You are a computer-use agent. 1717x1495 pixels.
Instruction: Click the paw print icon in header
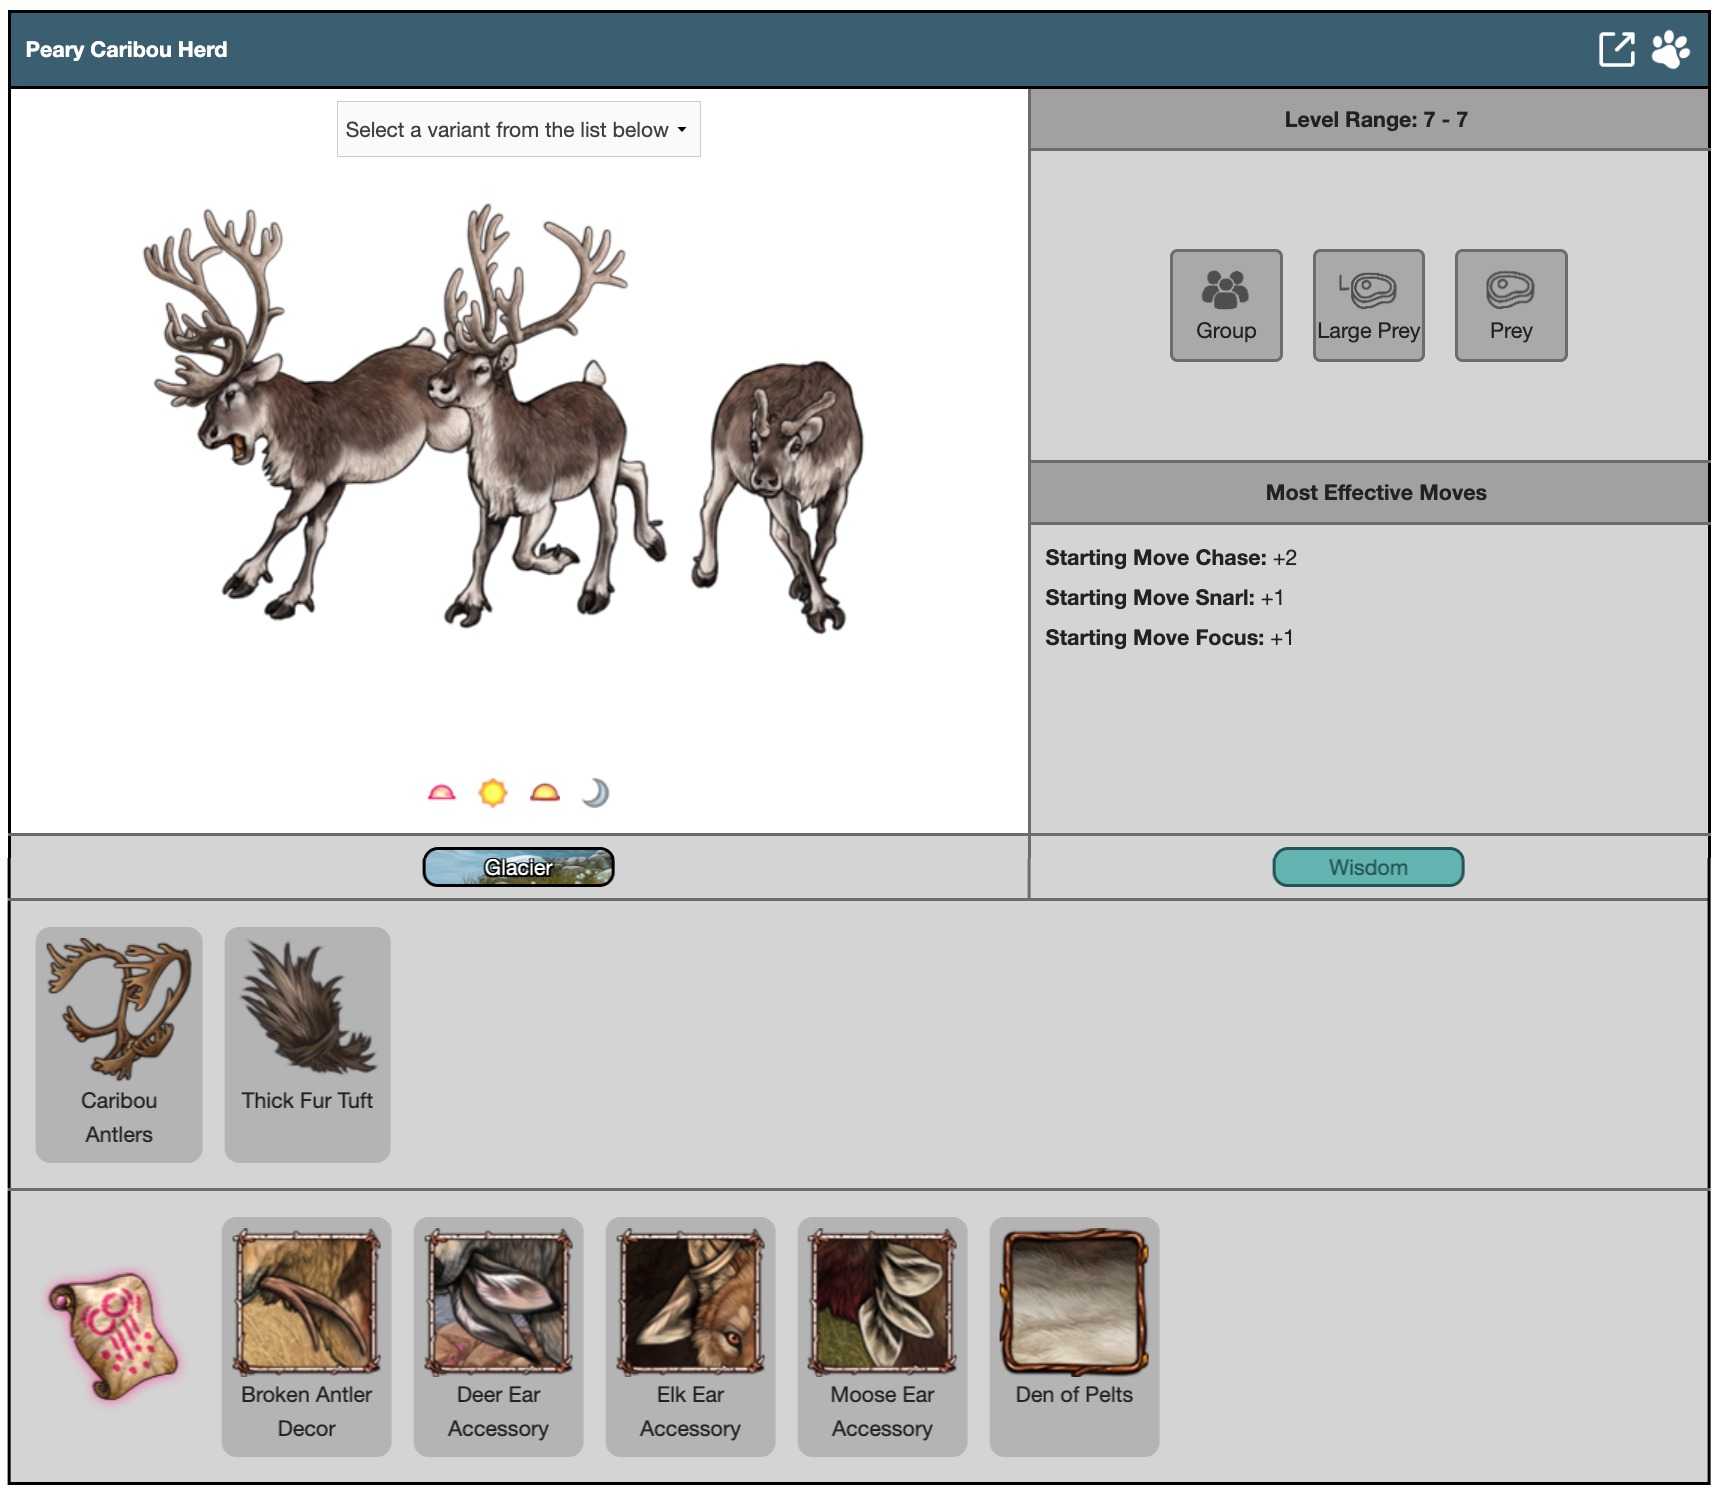[x=1669, y=49]
